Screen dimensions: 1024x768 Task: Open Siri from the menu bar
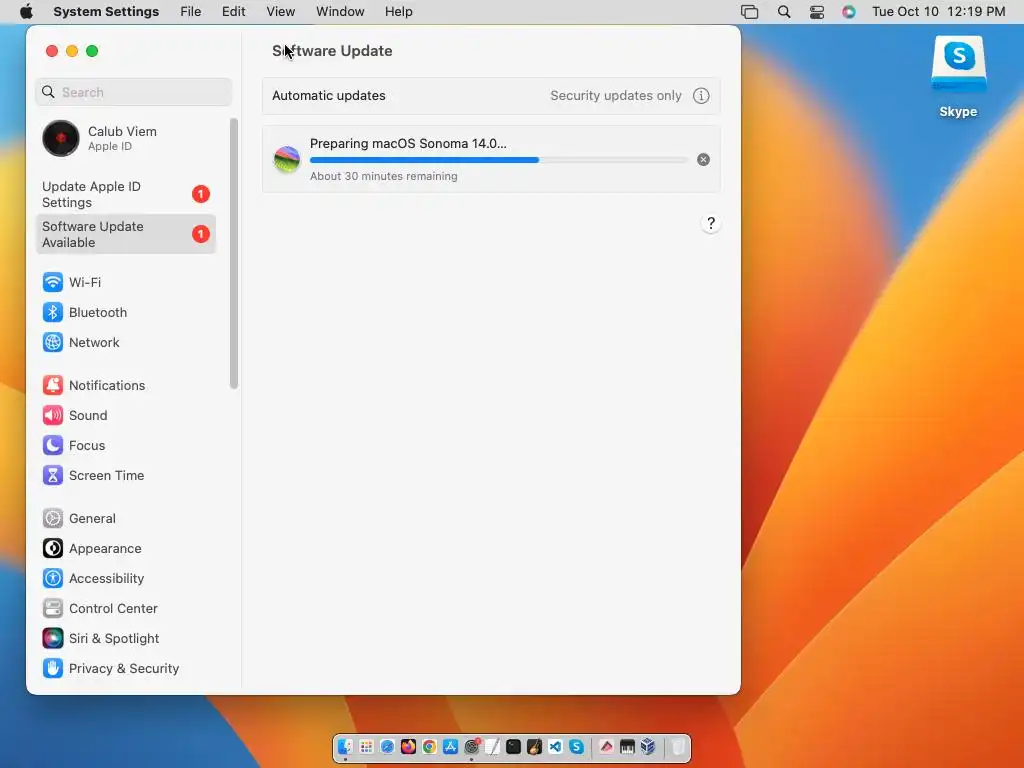click(x=848, y=12)
